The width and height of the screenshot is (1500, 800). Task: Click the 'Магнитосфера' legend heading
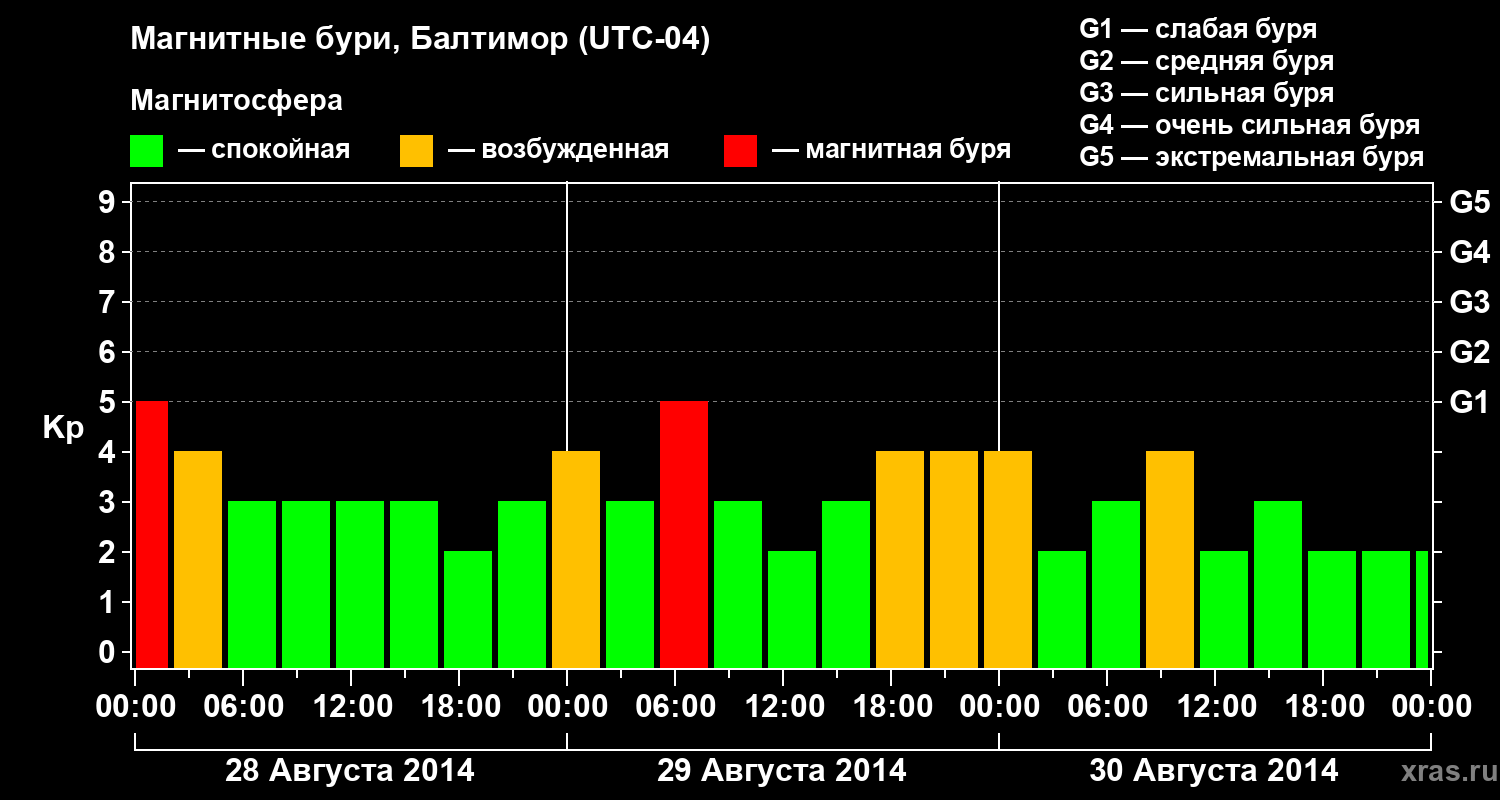coord(236,101)
